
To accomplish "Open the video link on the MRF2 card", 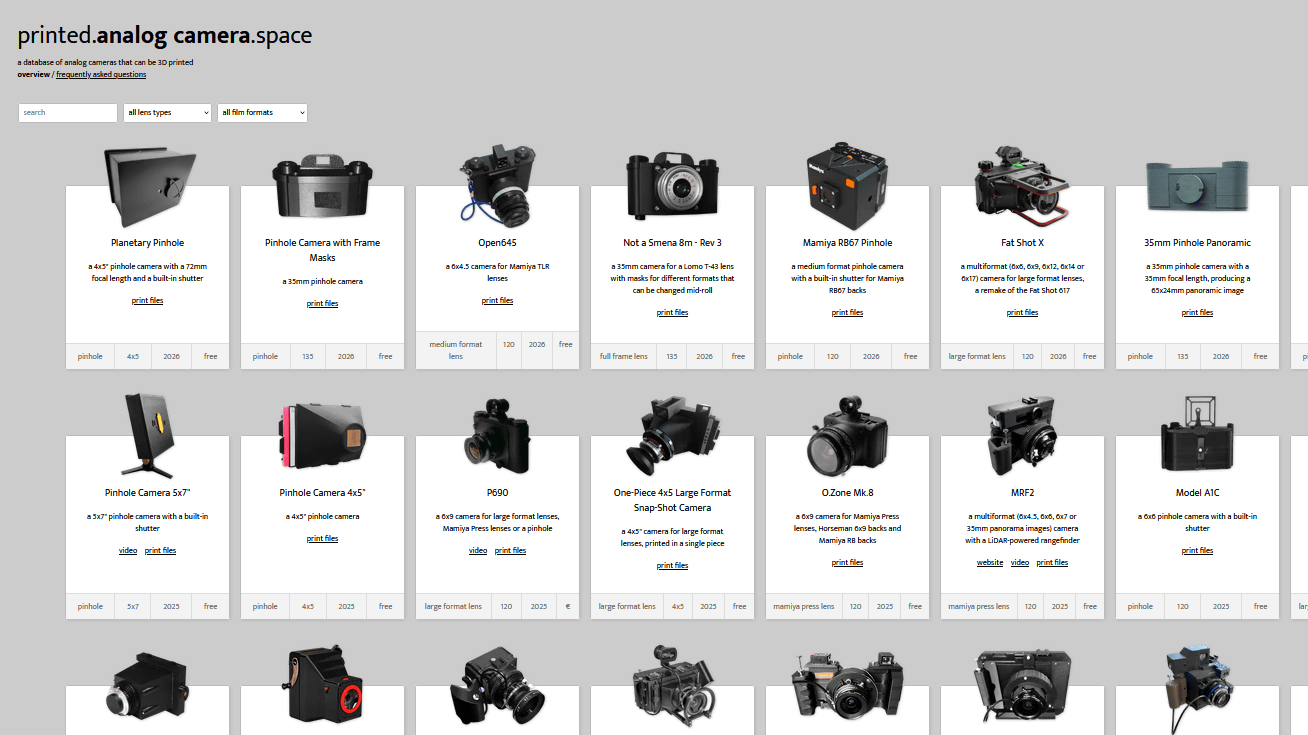I will tap(1019, 562).
